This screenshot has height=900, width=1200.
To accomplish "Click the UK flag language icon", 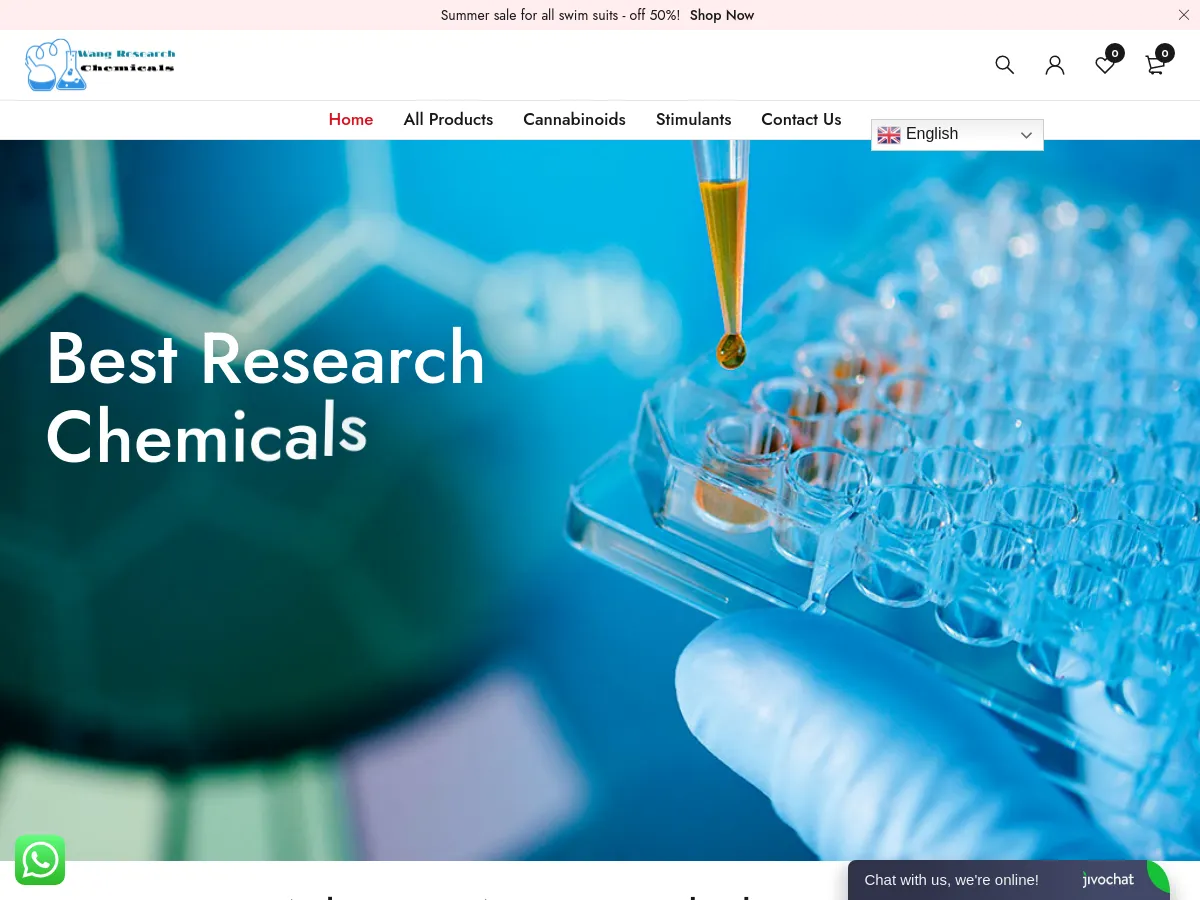I will [889, 134].
